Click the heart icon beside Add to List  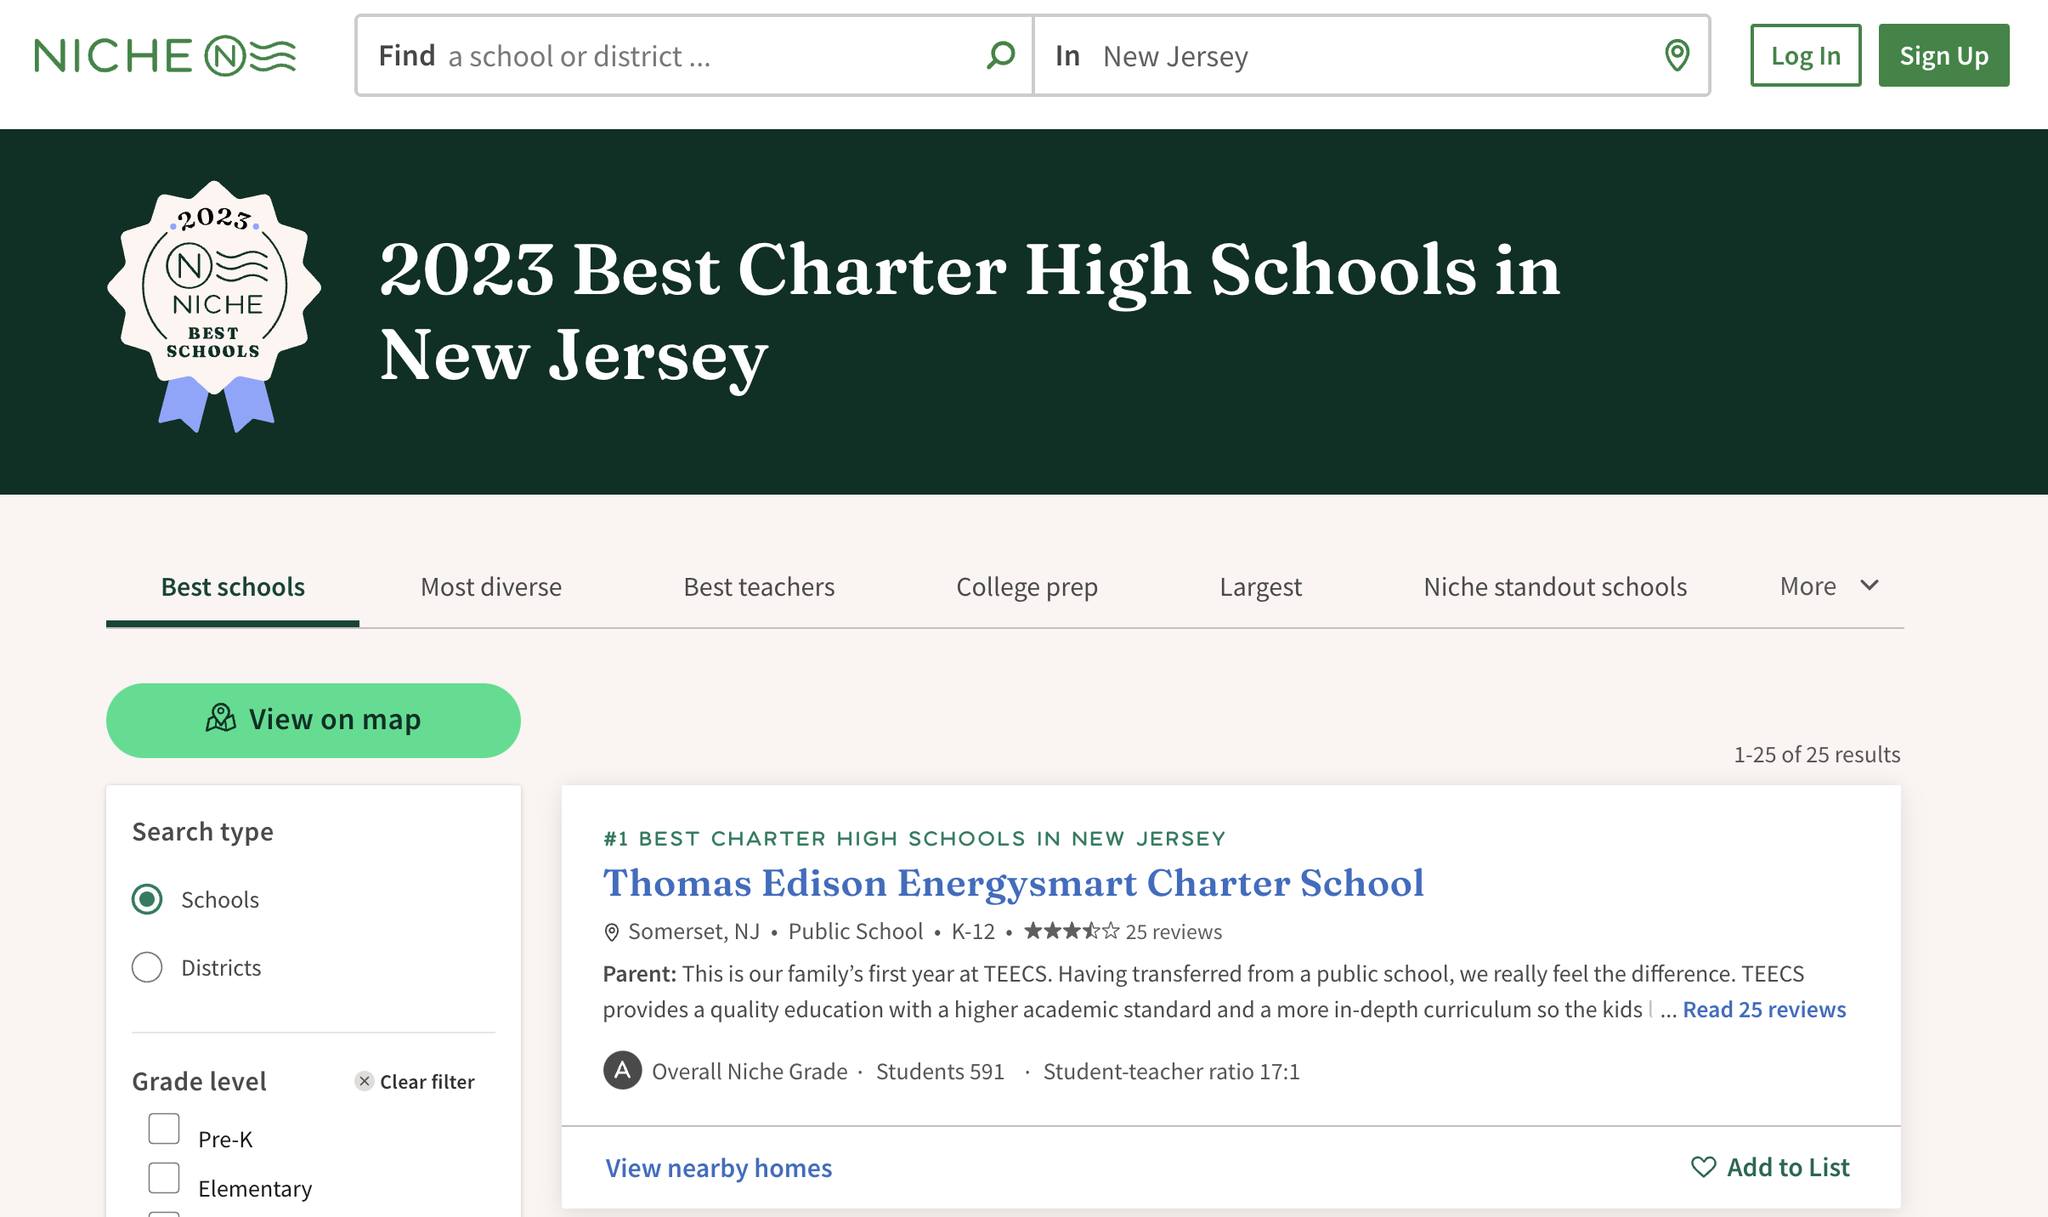(x=1703, y=1167)
